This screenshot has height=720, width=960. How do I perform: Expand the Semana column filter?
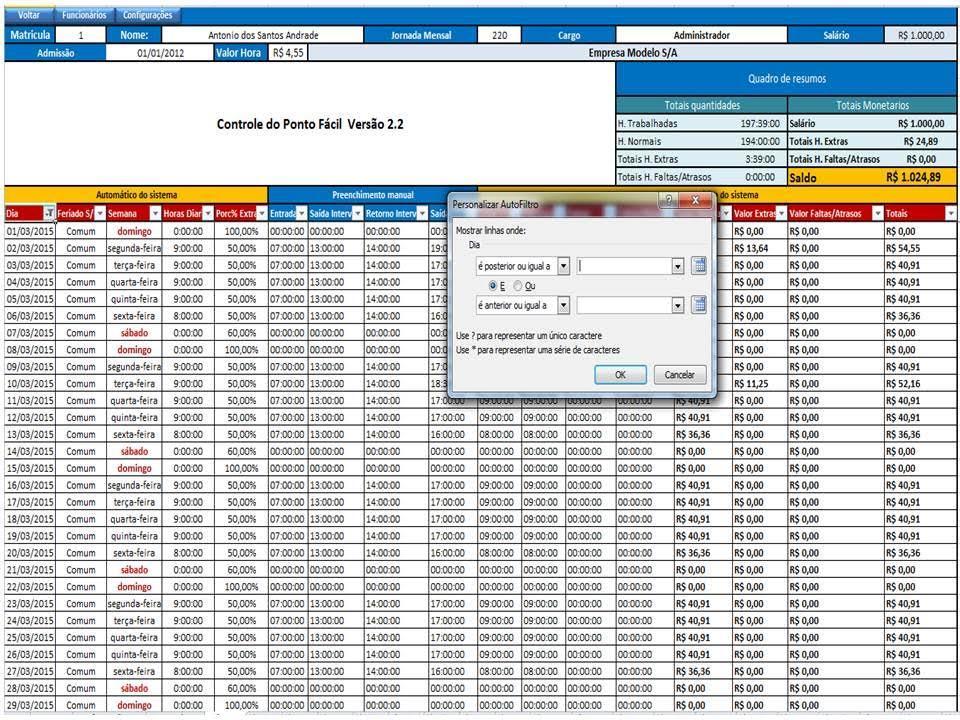click(x=156, y=213)
